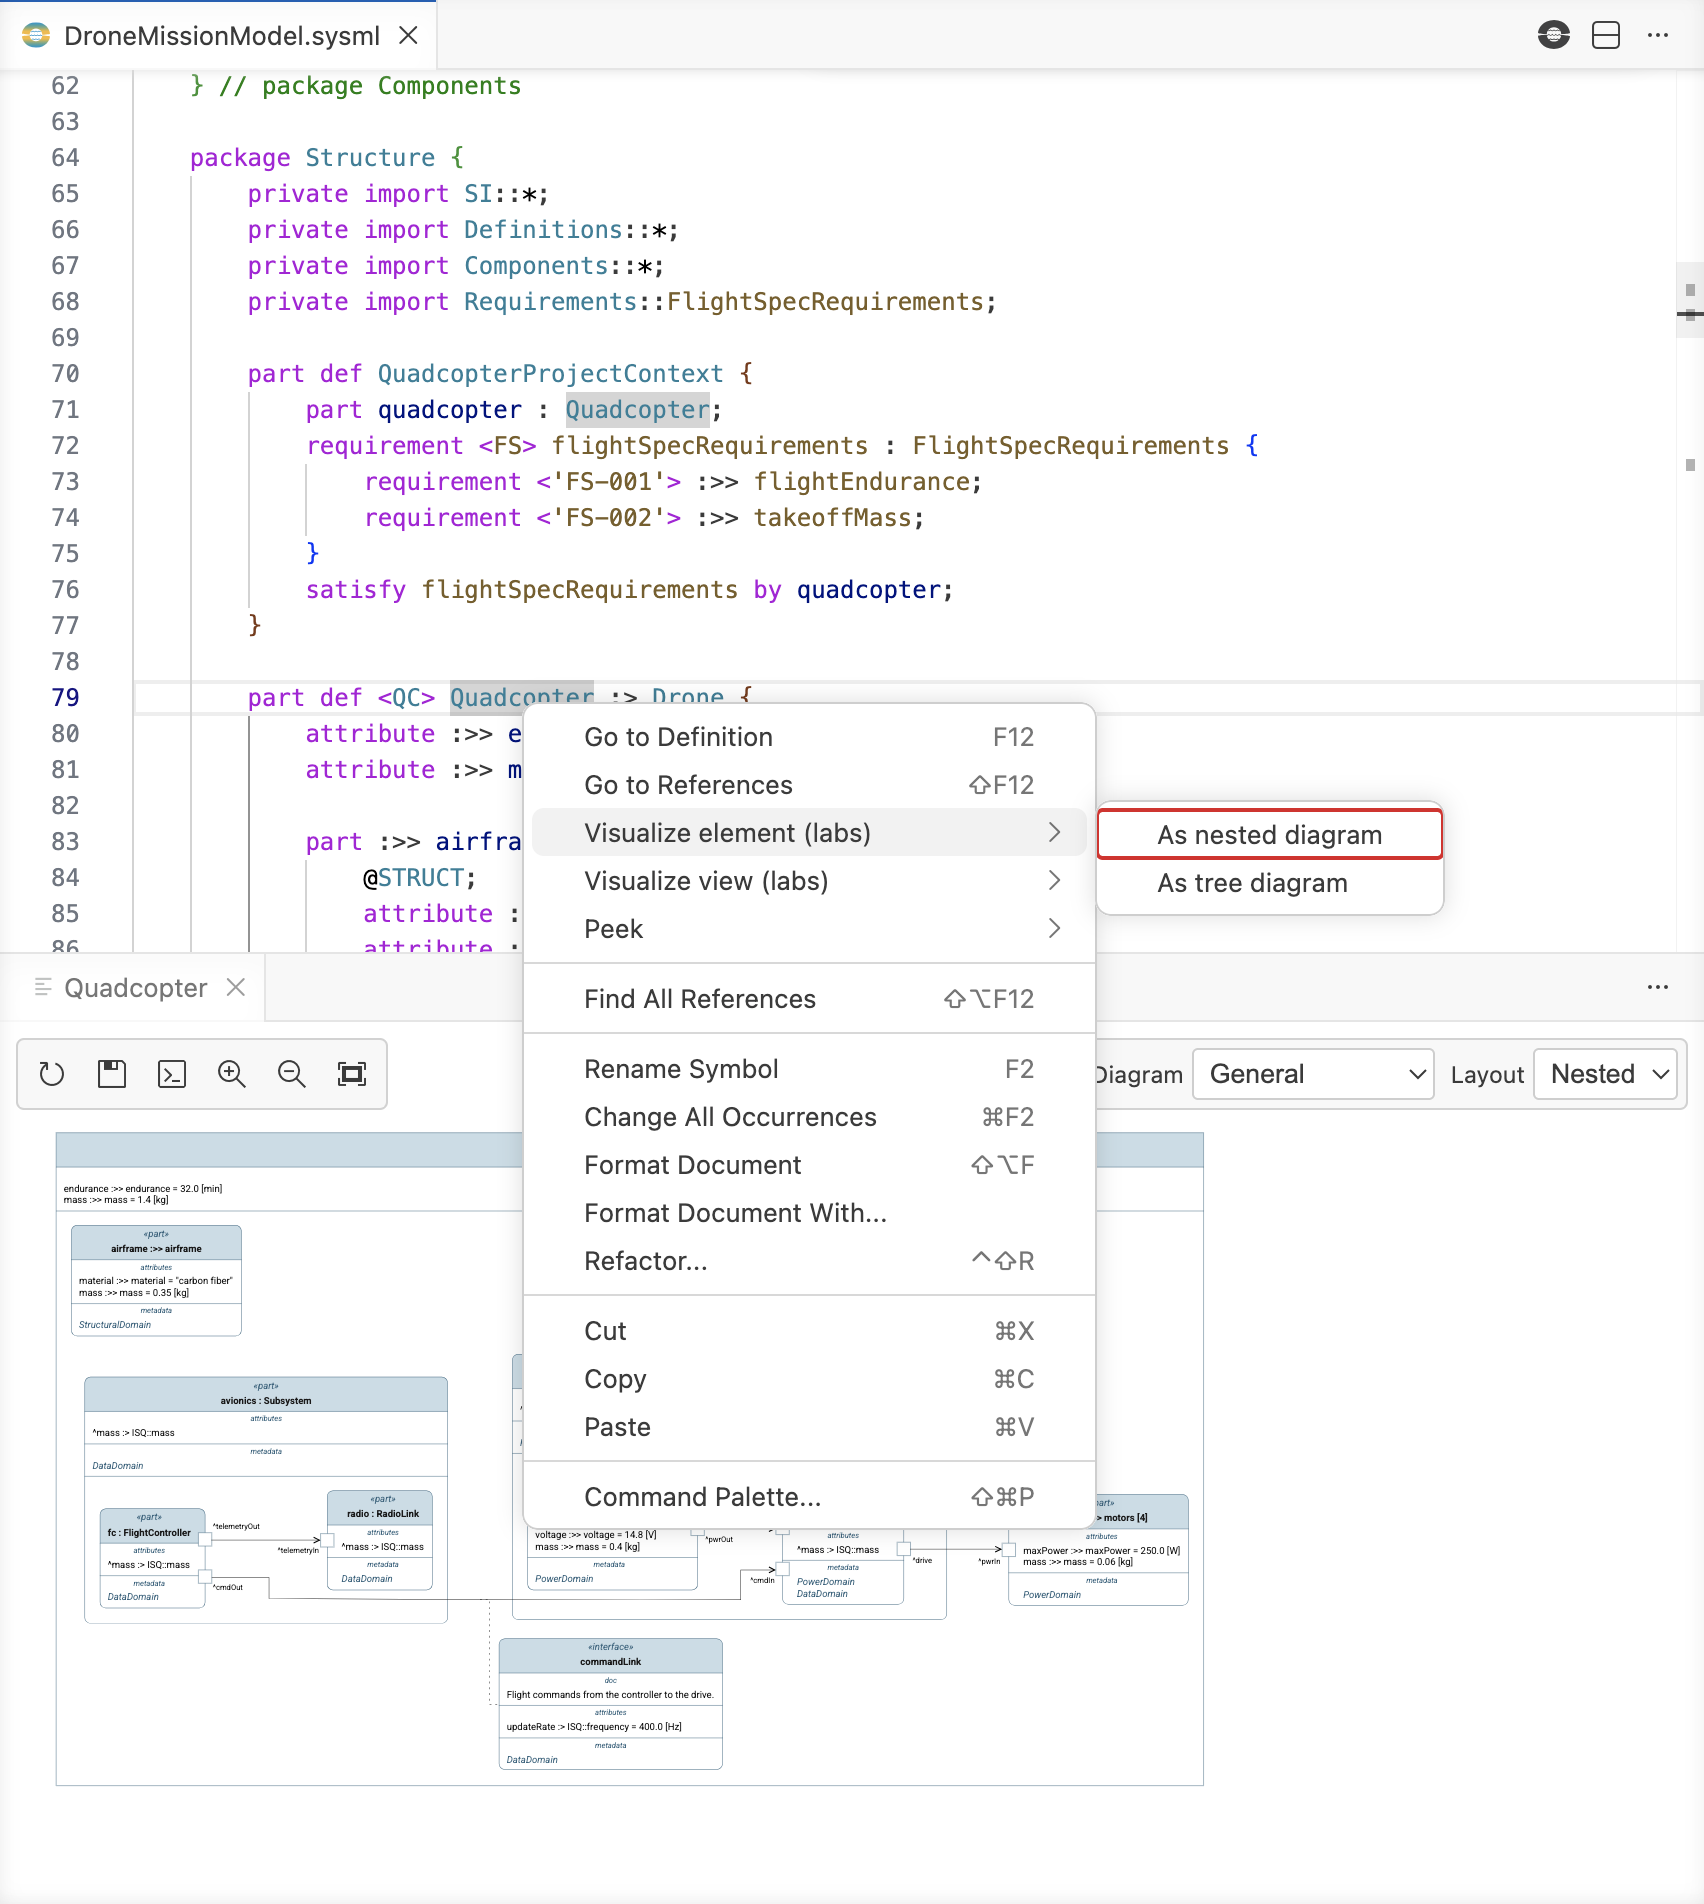Zoom out of the diagram
This screenshot has height=1904, width=1704.
point(292,1074)
